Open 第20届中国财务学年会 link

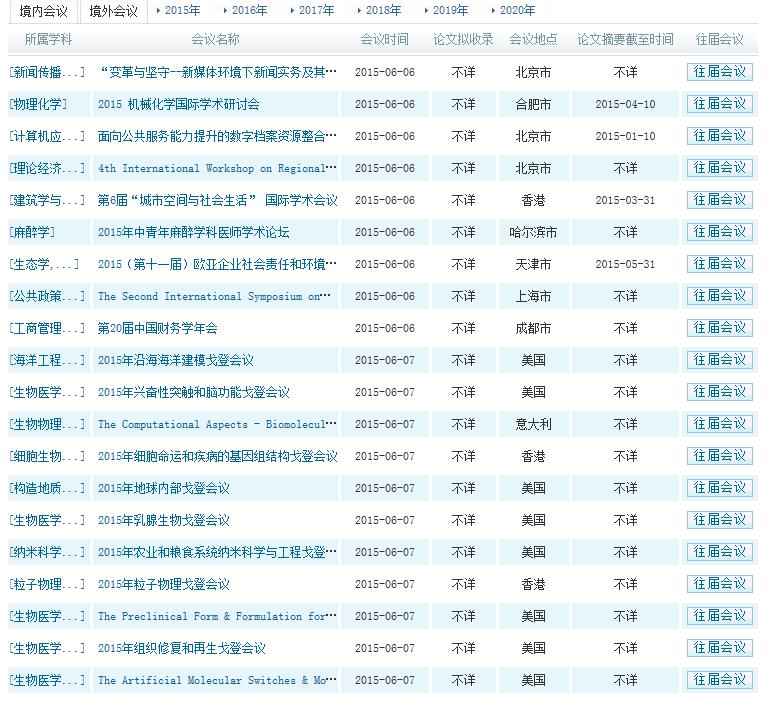(157, 328)
